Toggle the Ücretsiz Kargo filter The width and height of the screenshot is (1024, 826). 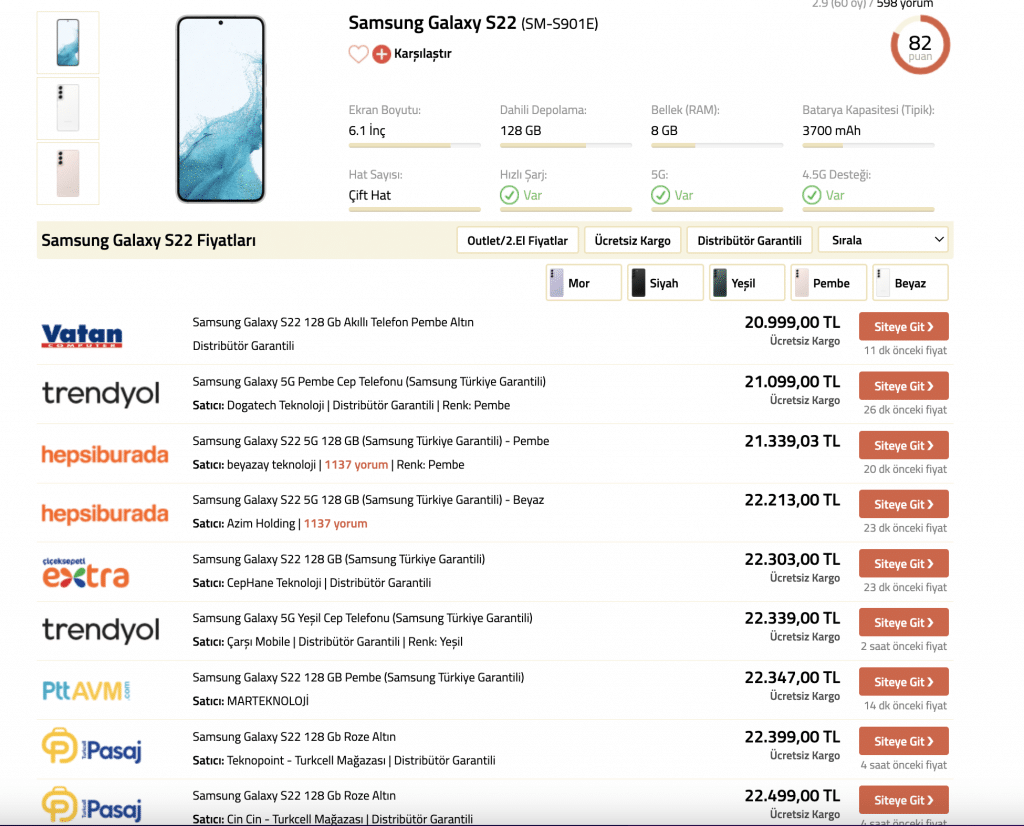click(x=632, y=240)
